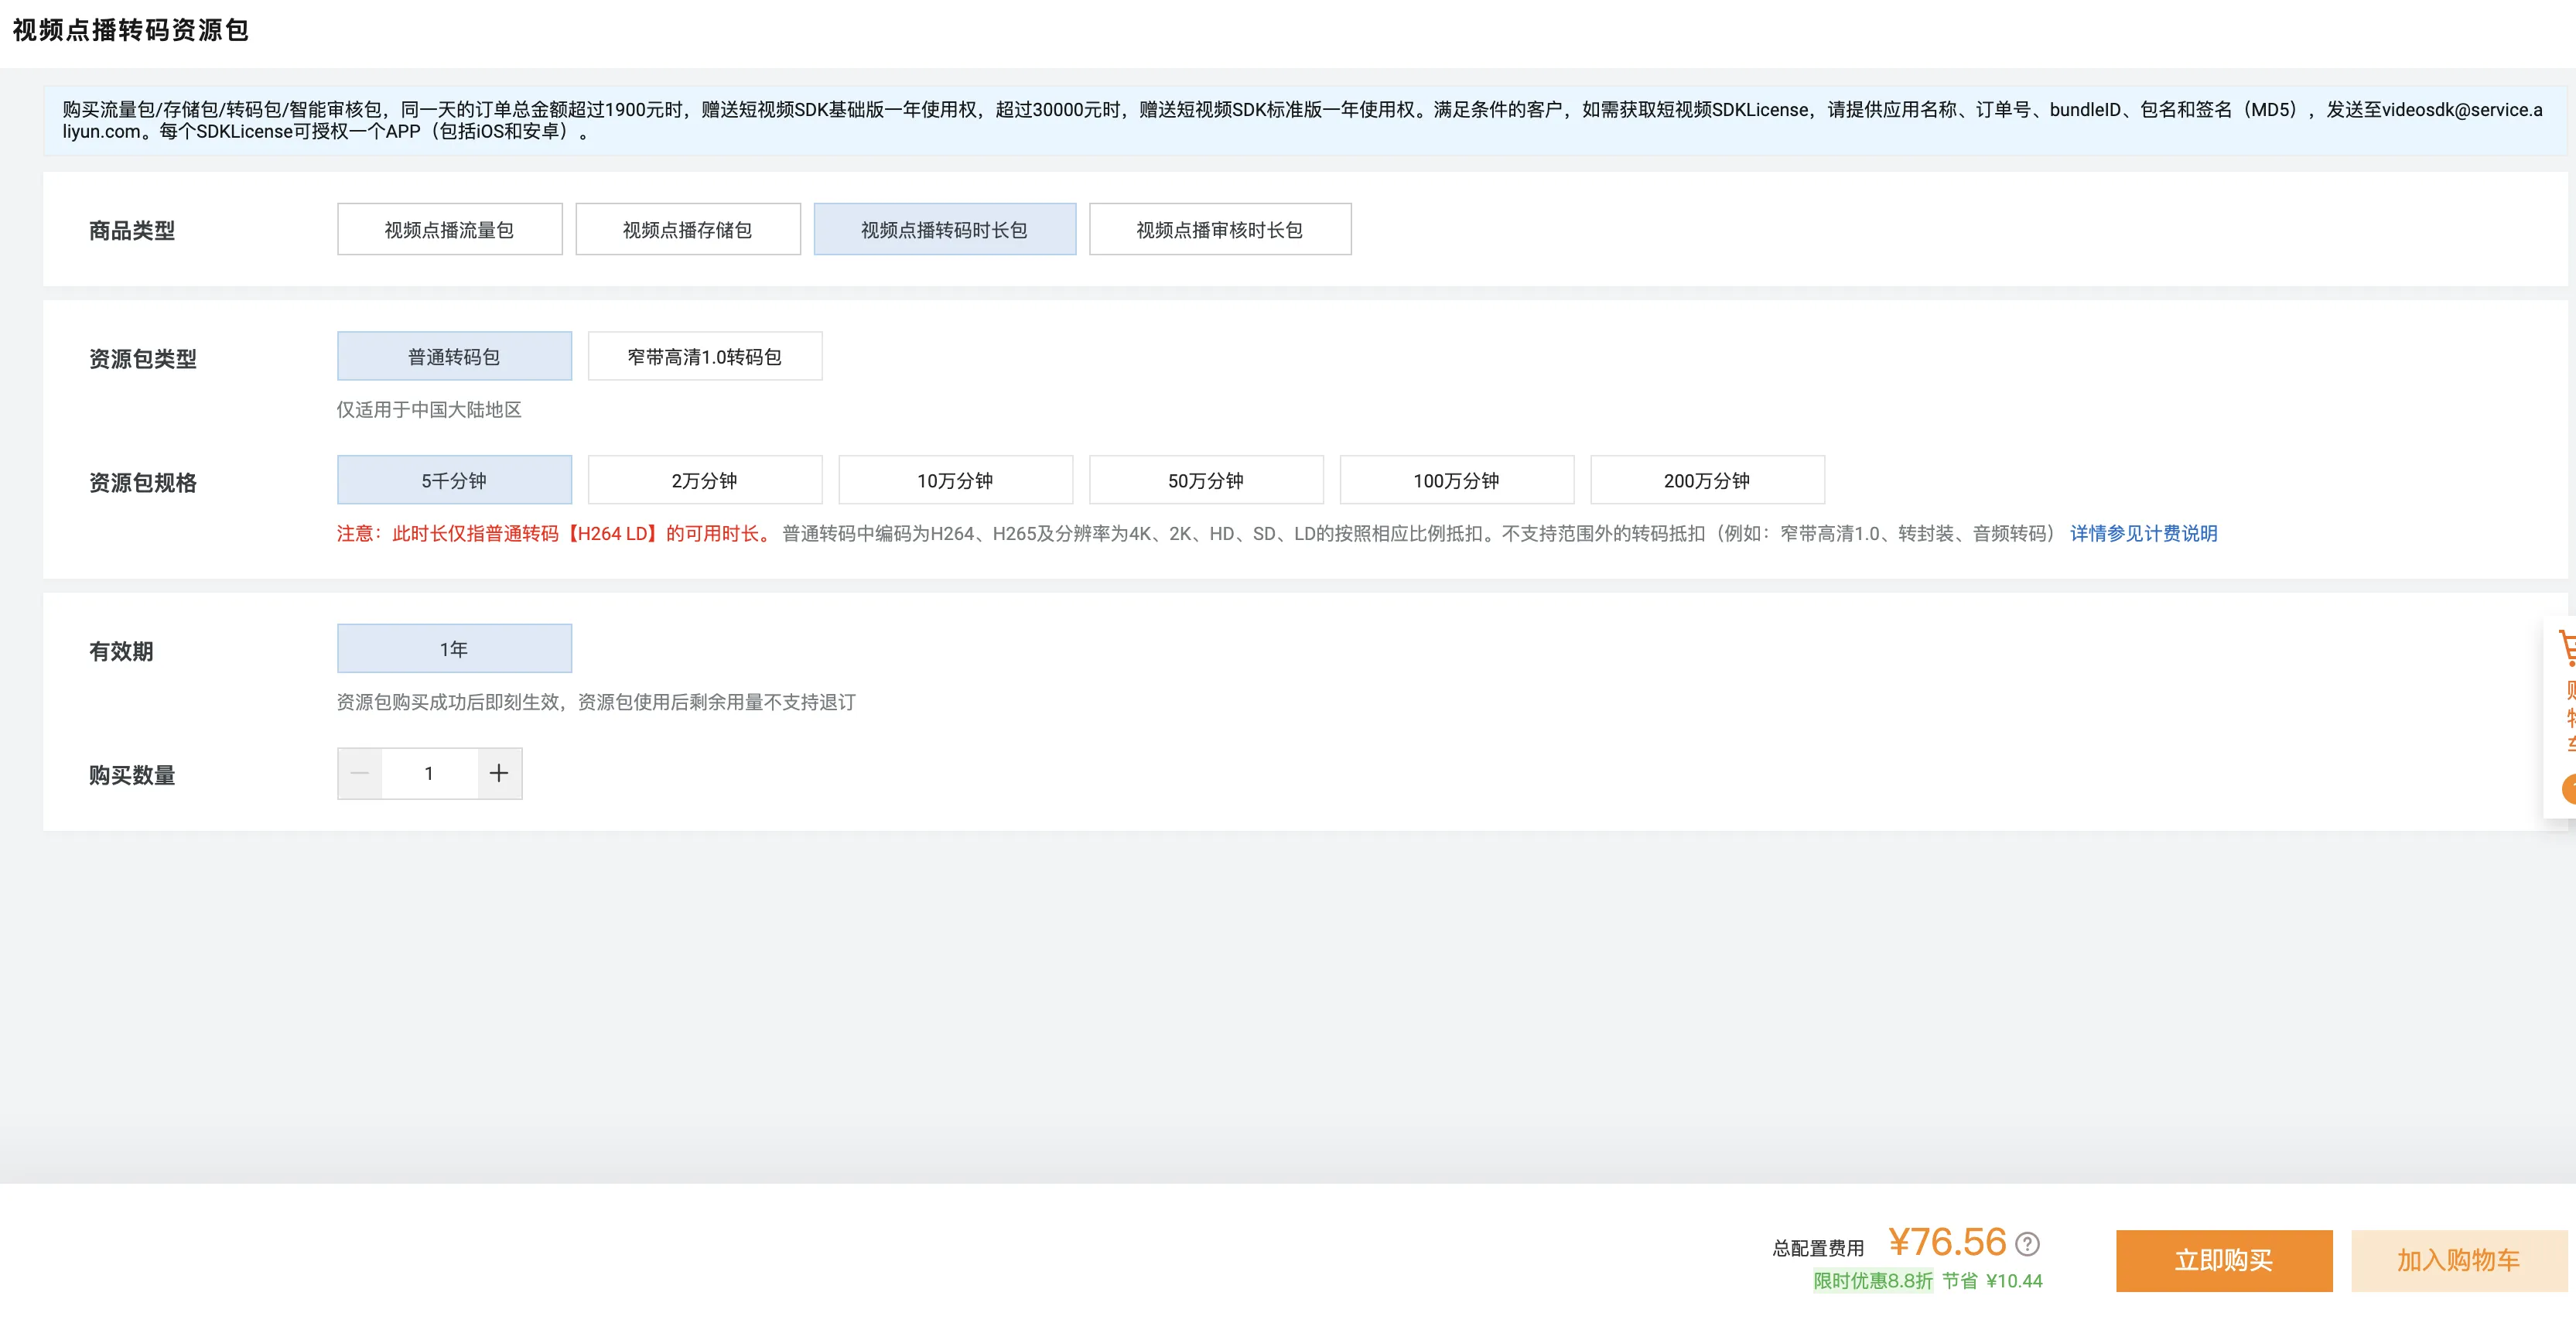
Task: Decrease purchase quantity with minus icon
Action: click(x=360, y=773)
